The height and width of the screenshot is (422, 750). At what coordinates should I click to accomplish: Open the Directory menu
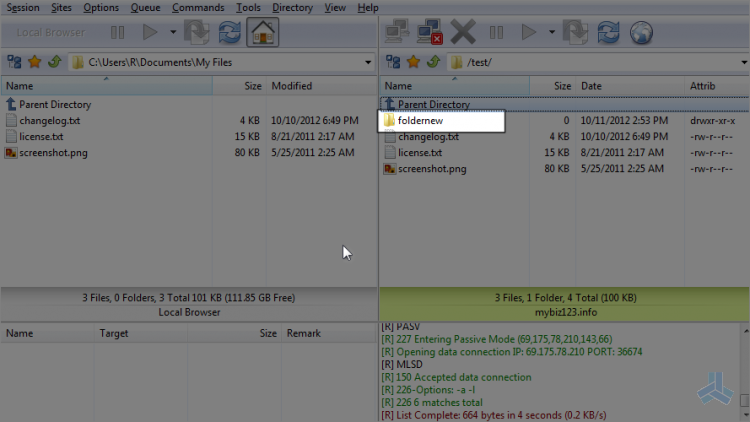click(x=292, y=8)
